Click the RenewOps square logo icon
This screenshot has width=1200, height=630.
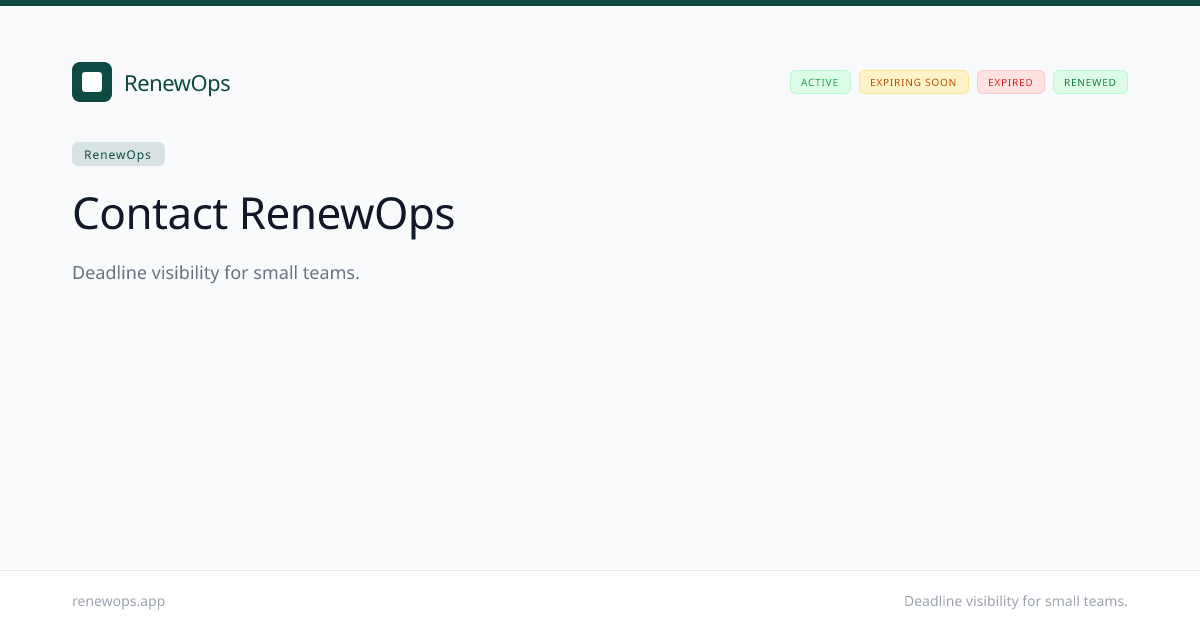pyautogui.click(x=92, y=82)
